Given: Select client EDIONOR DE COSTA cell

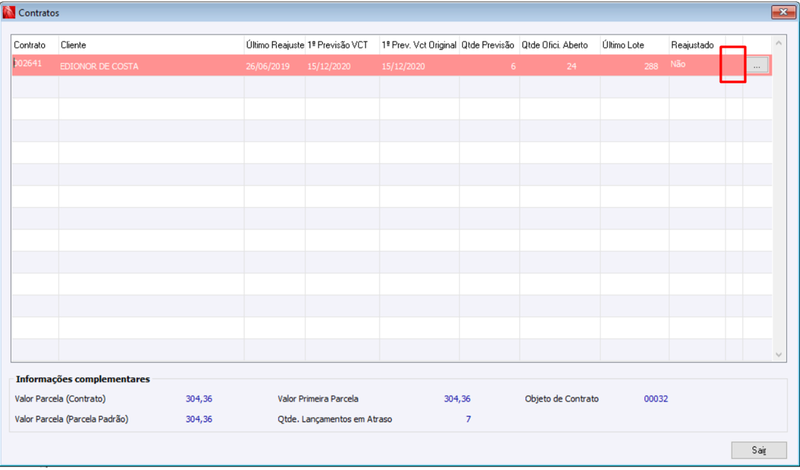Looking at the screenshot, I should (x=151, y=66).
